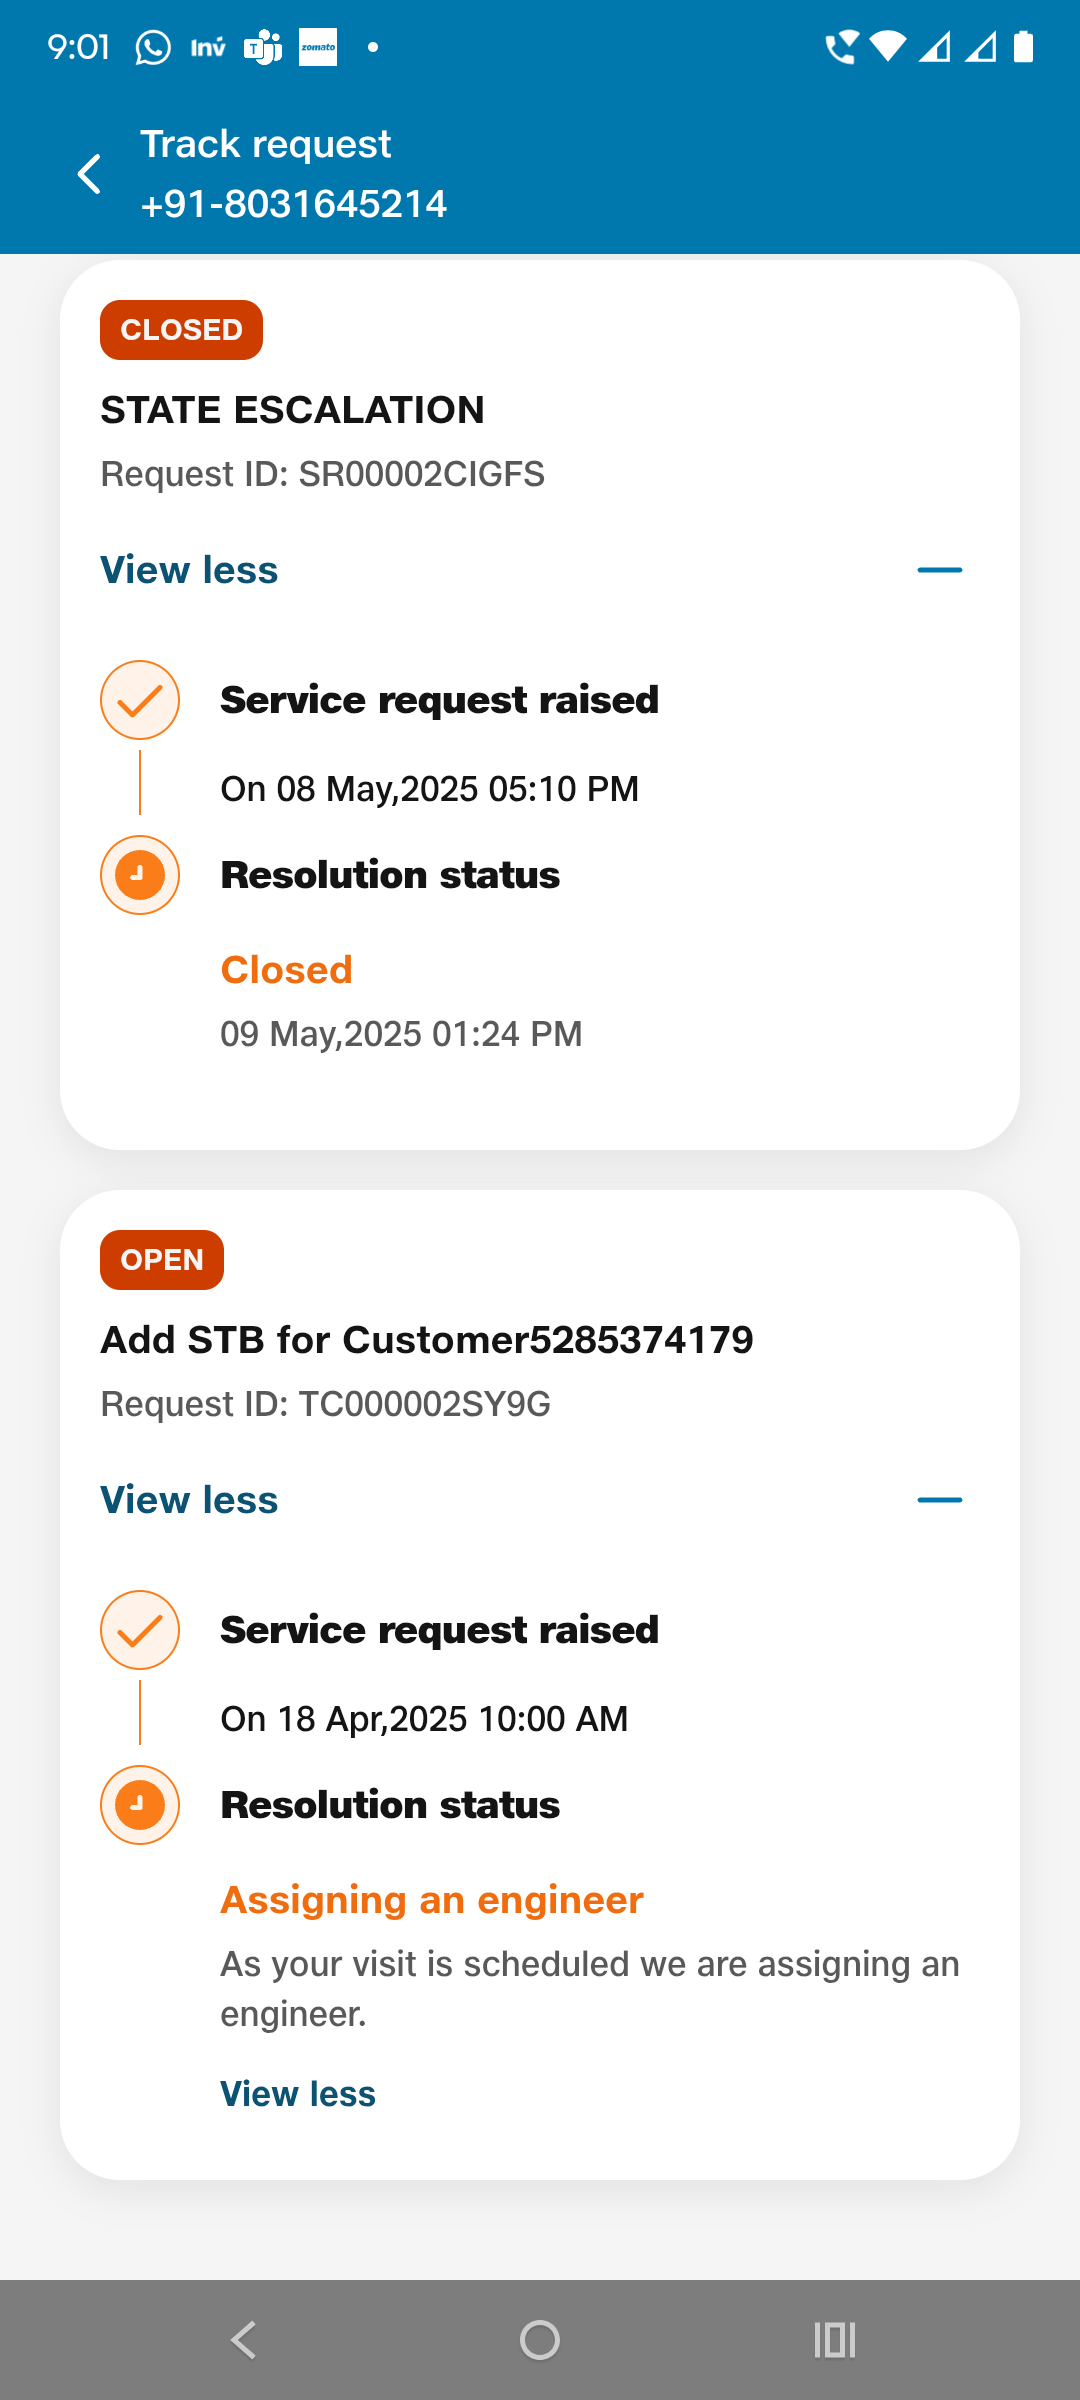Open WhatsApp notification icon in status bar
This screenshot has width=1080, height=2400.
coord(153,47)
